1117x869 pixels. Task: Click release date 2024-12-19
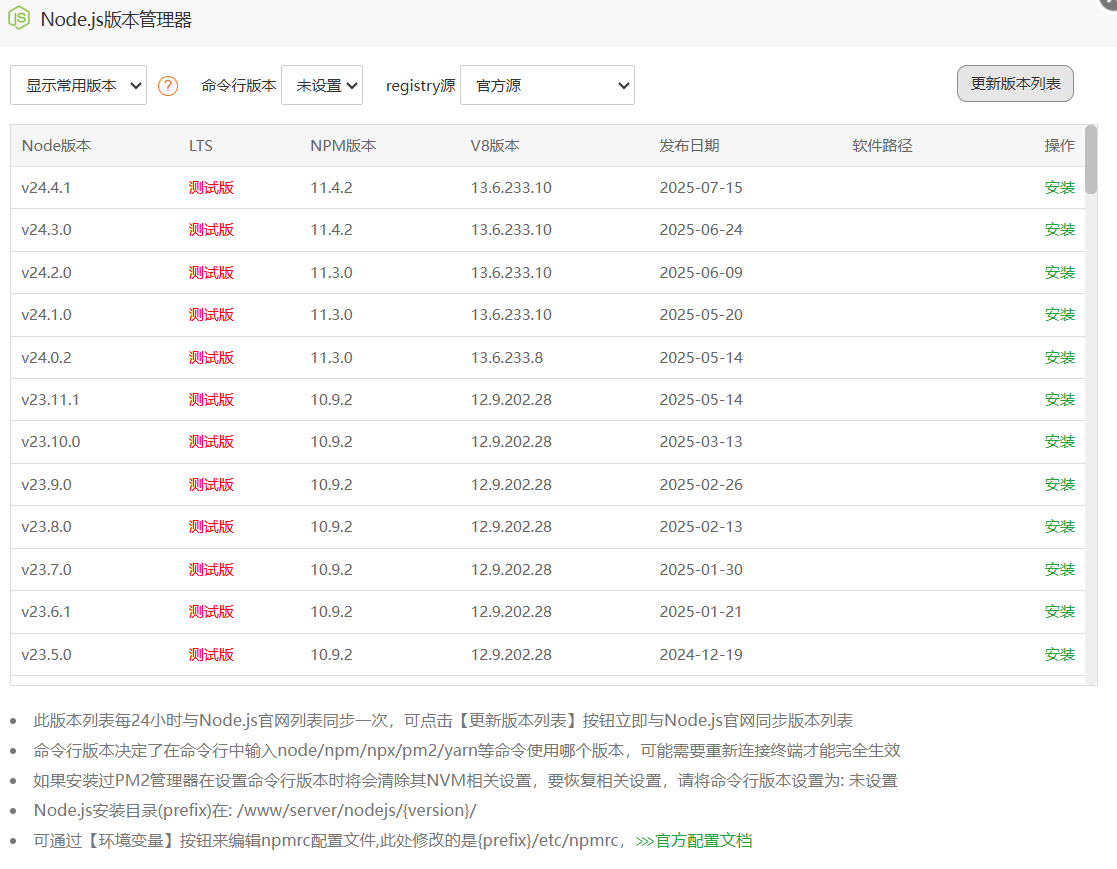click(x=701, y=654)
